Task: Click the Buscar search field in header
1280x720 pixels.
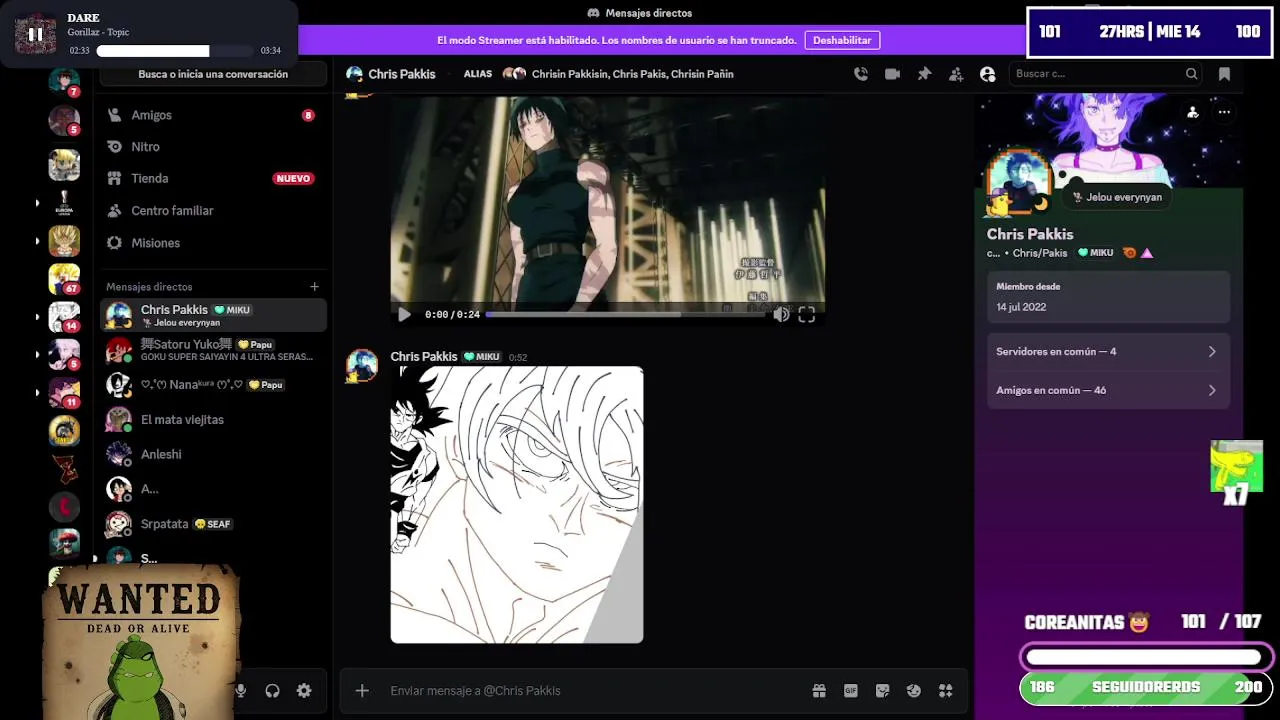Action: (x=1105, y=74)
